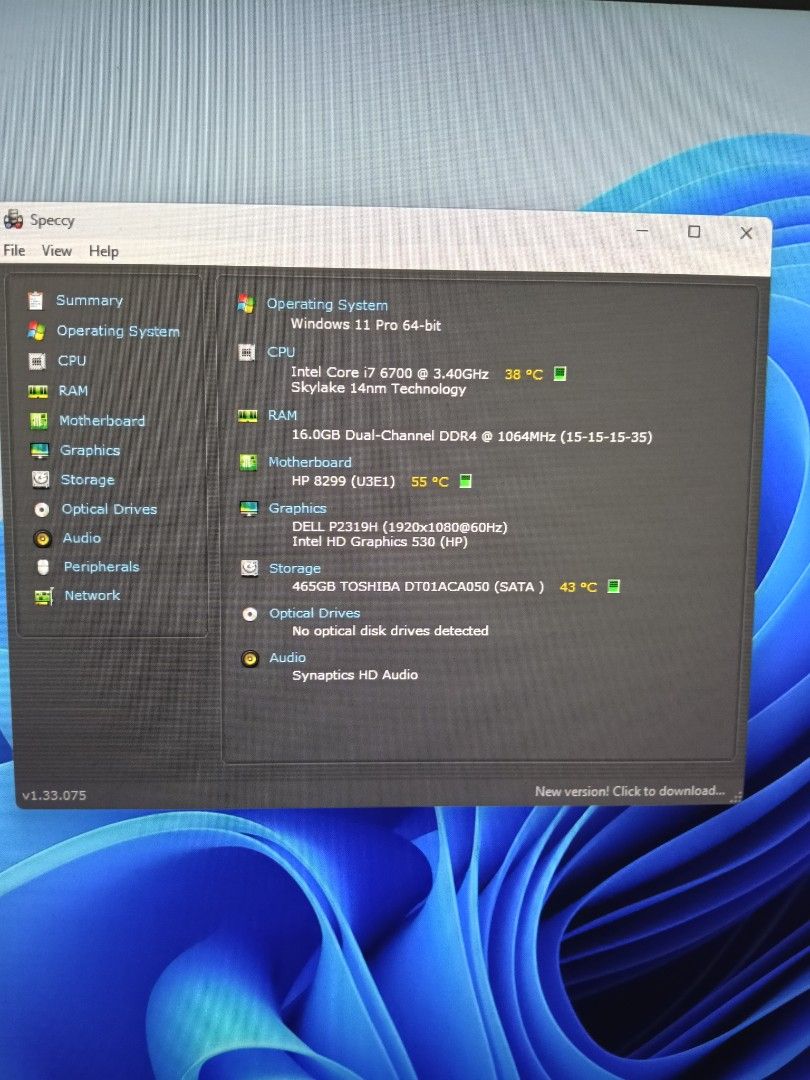The height and width of the screenshot is (1080, 810).
Task: Click 'Skylake 14nm Technology' text
Action: [378, 388]
